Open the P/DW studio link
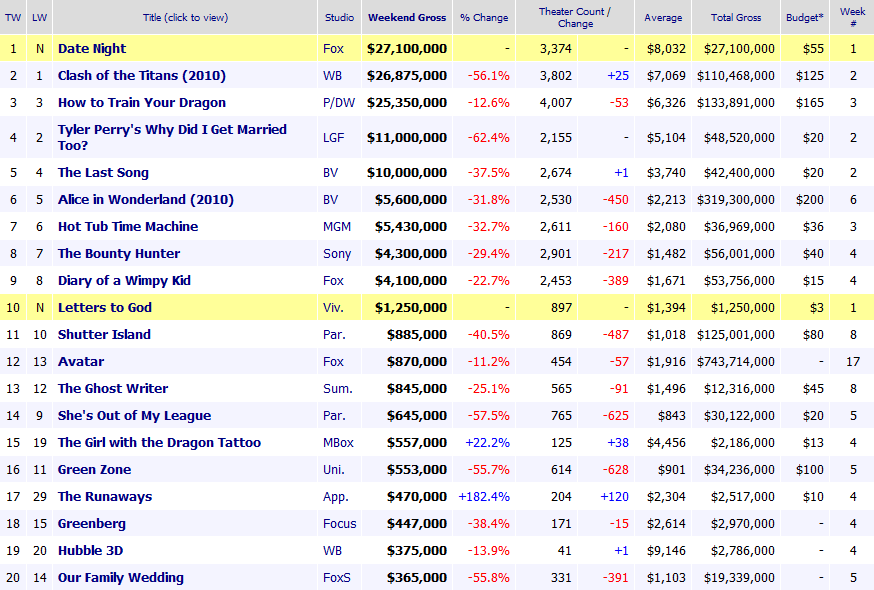The width and height of the screenshot is (874, 590). tap(339, 103)
